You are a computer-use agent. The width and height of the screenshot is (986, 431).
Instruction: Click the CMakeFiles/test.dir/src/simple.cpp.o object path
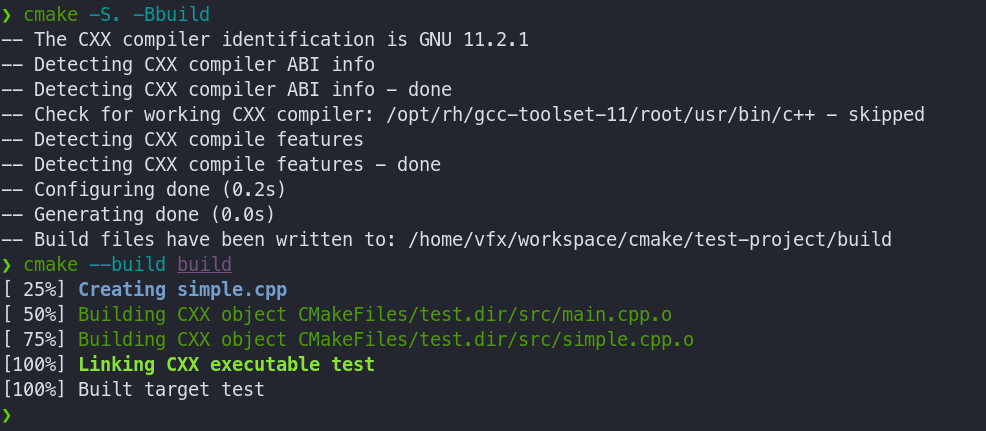[x=496, y=340]
